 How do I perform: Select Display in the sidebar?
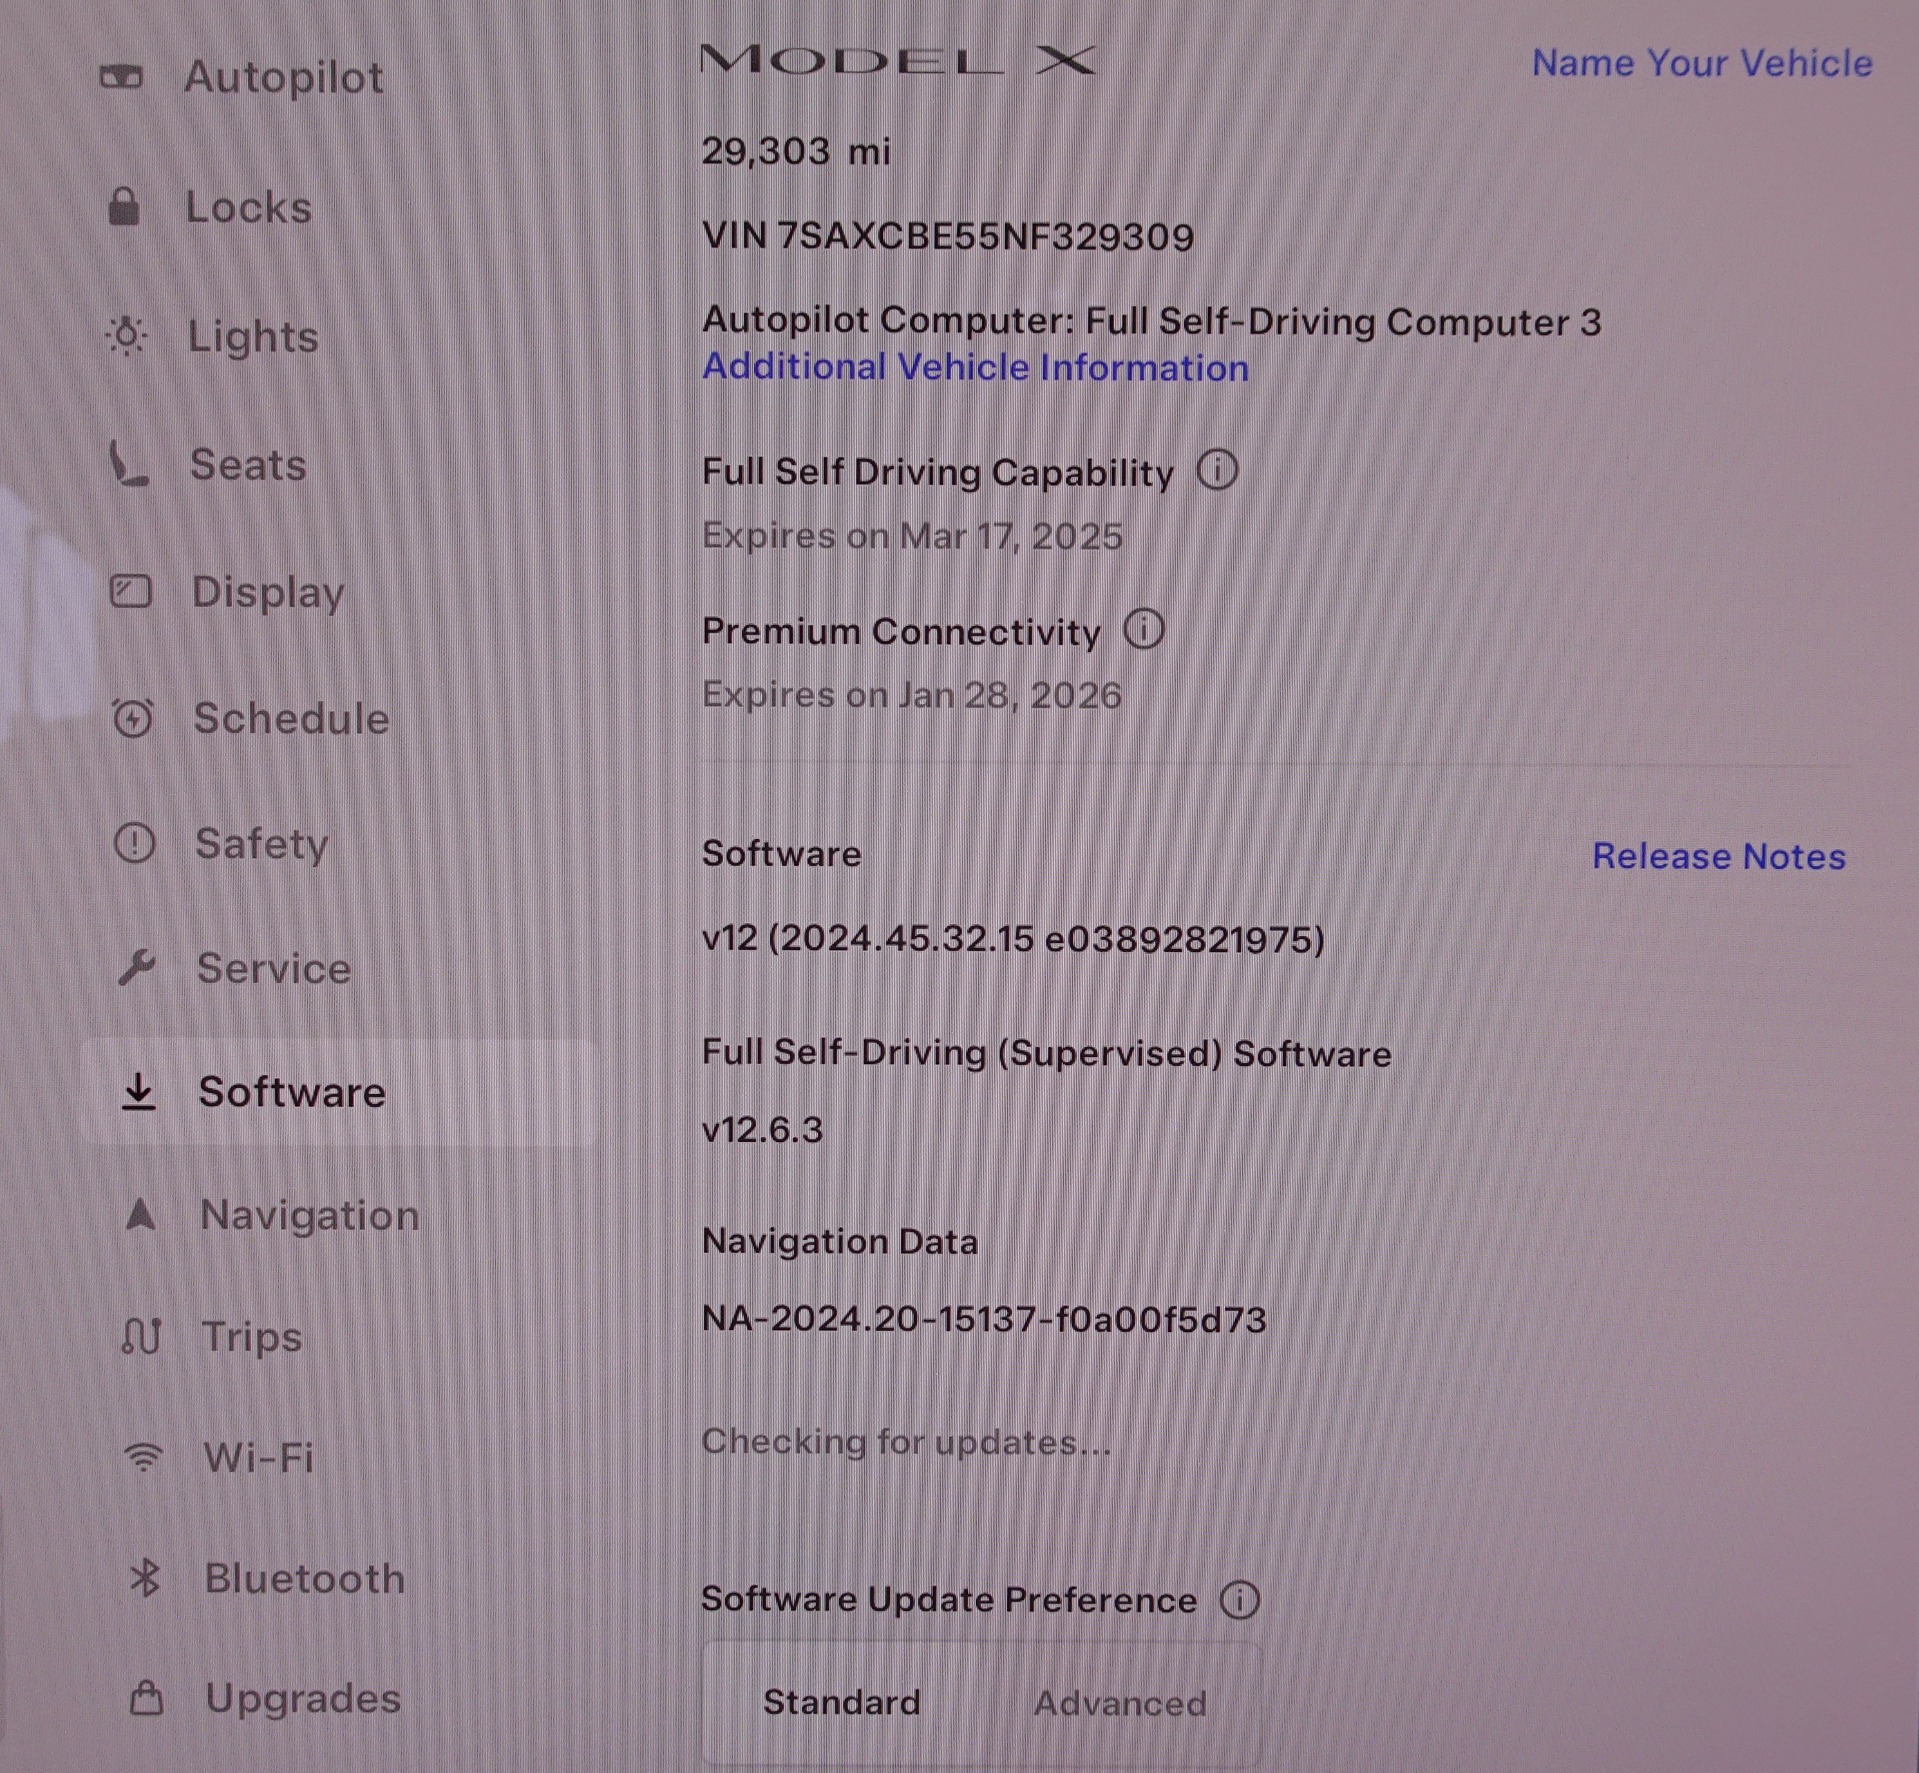(268, 592)
